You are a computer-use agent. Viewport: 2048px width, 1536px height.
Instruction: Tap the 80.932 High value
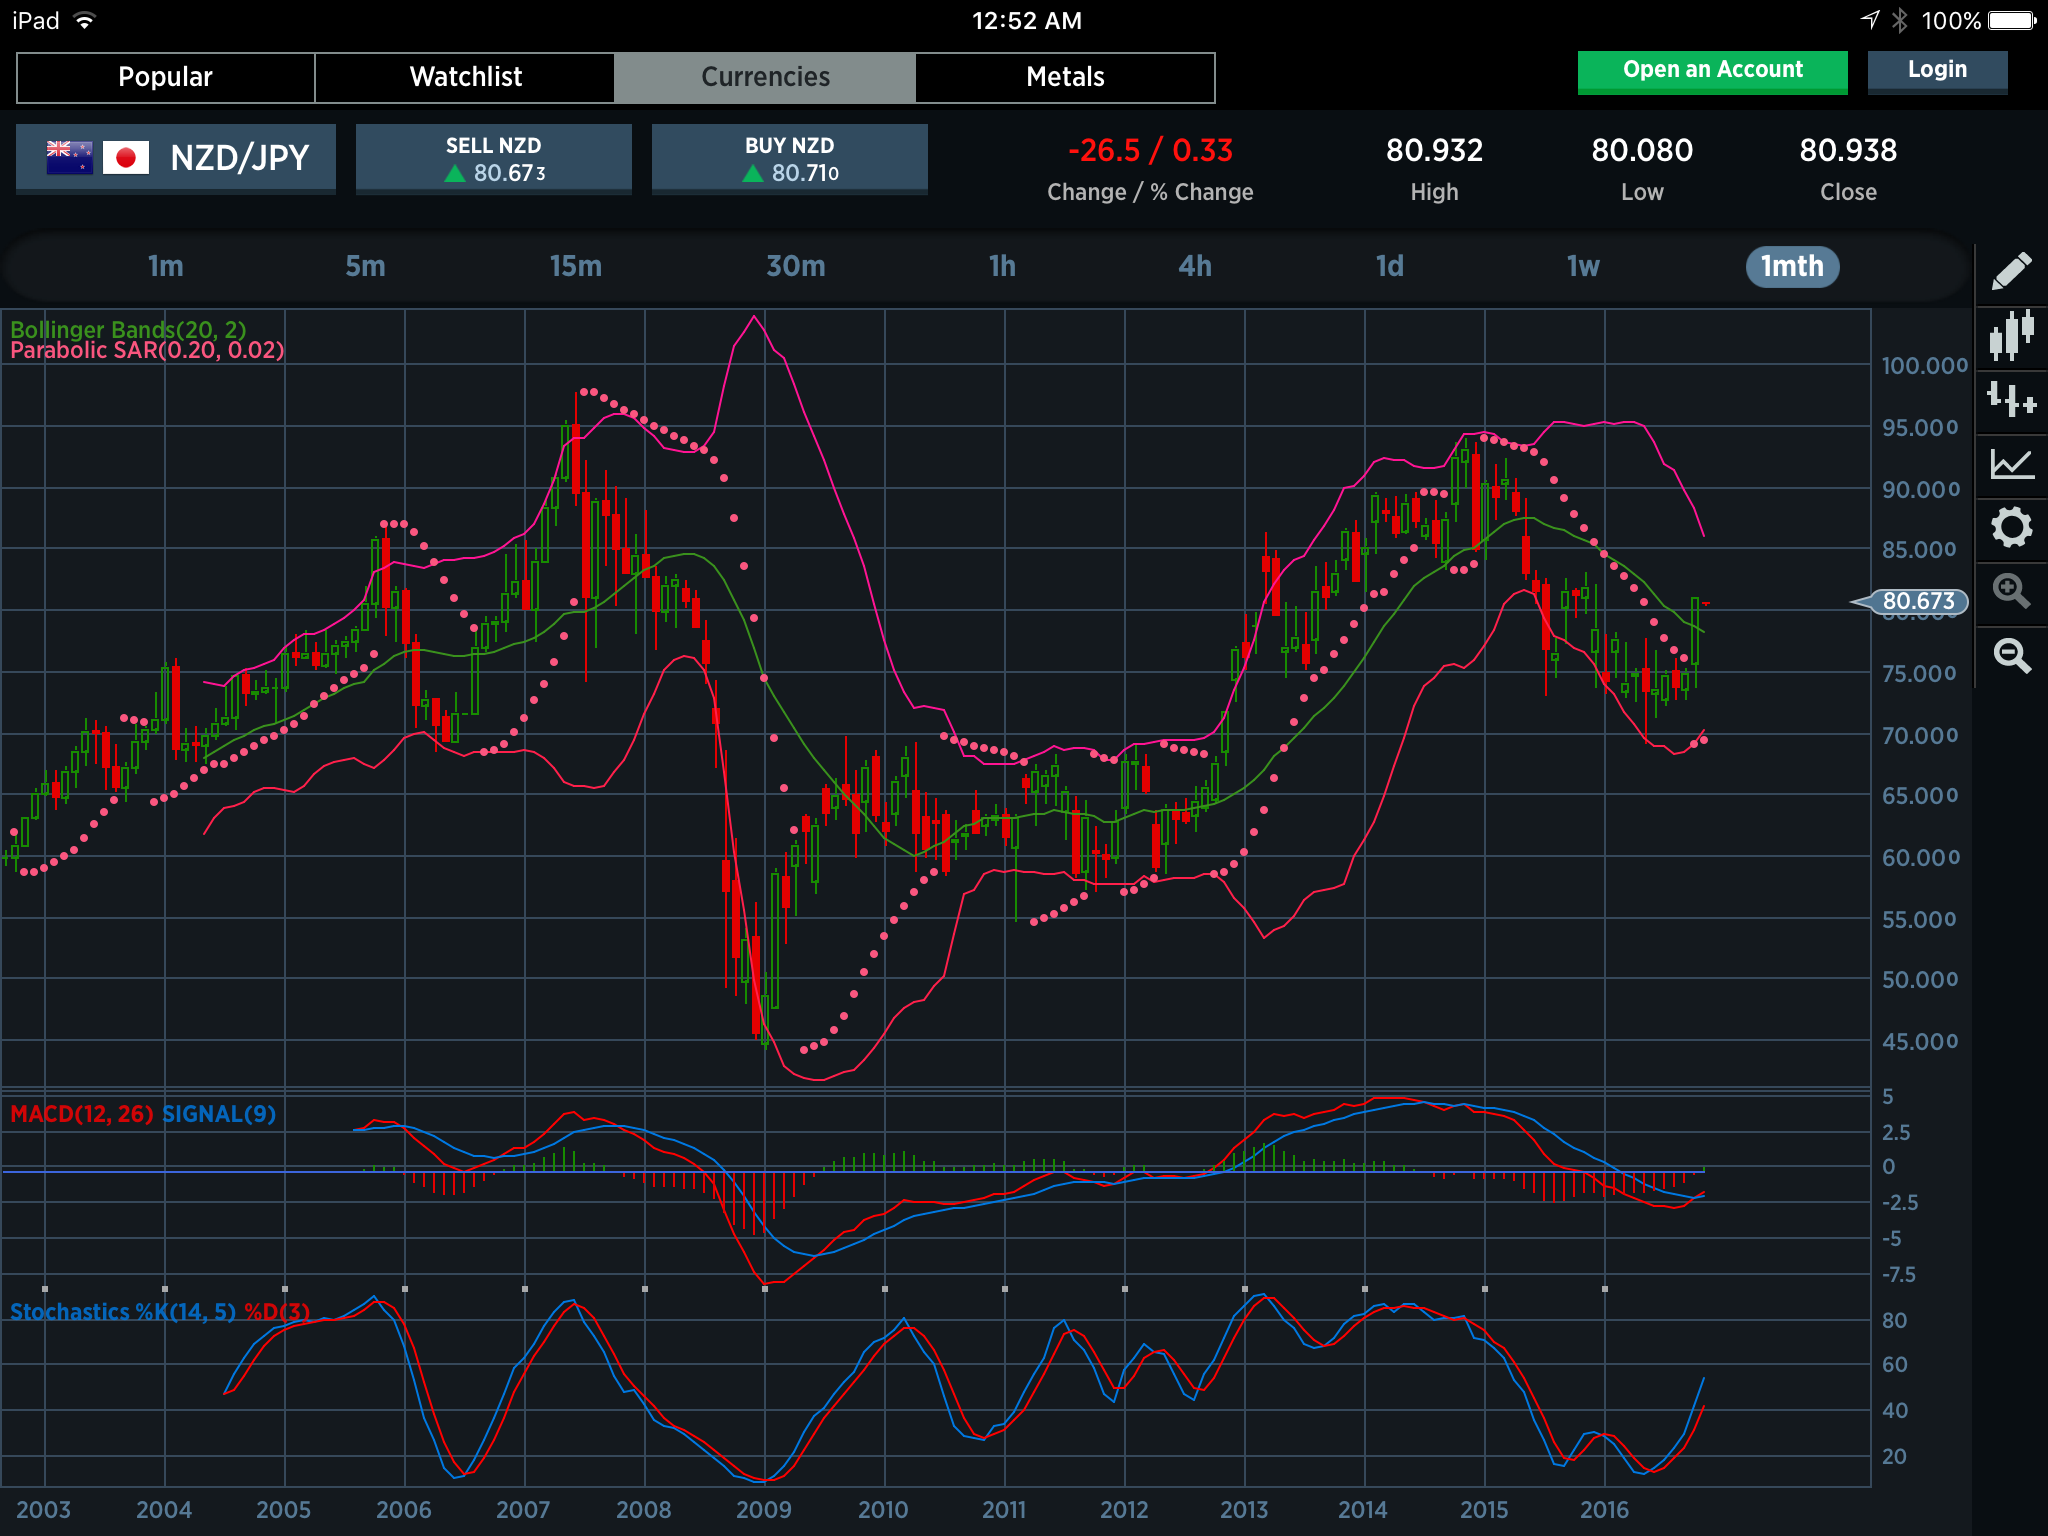click(1434, 151)
